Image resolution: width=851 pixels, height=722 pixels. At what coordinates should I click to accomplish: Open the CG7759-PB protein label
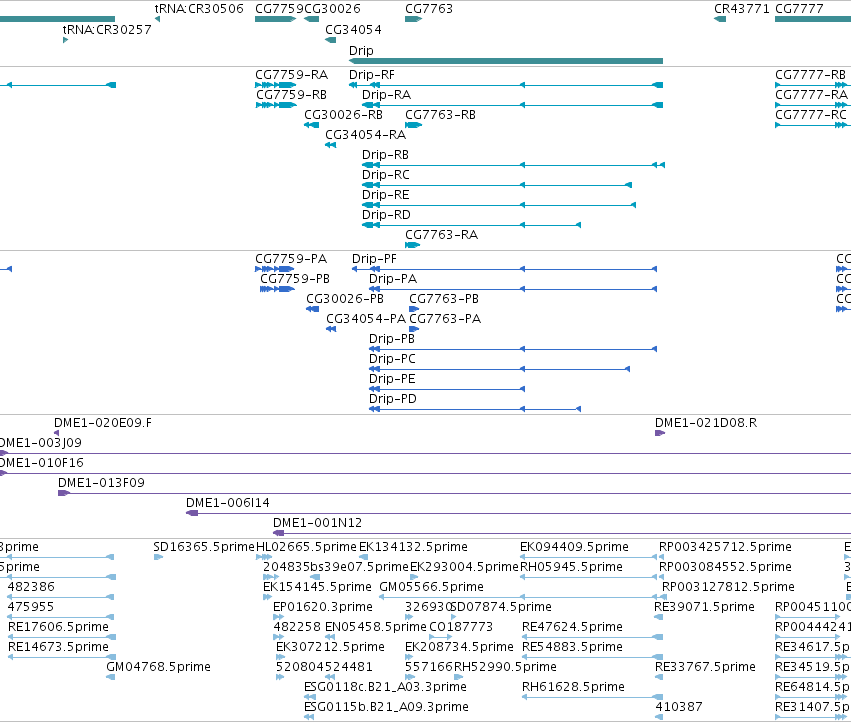pyautogui.click(x=295, y=279)
